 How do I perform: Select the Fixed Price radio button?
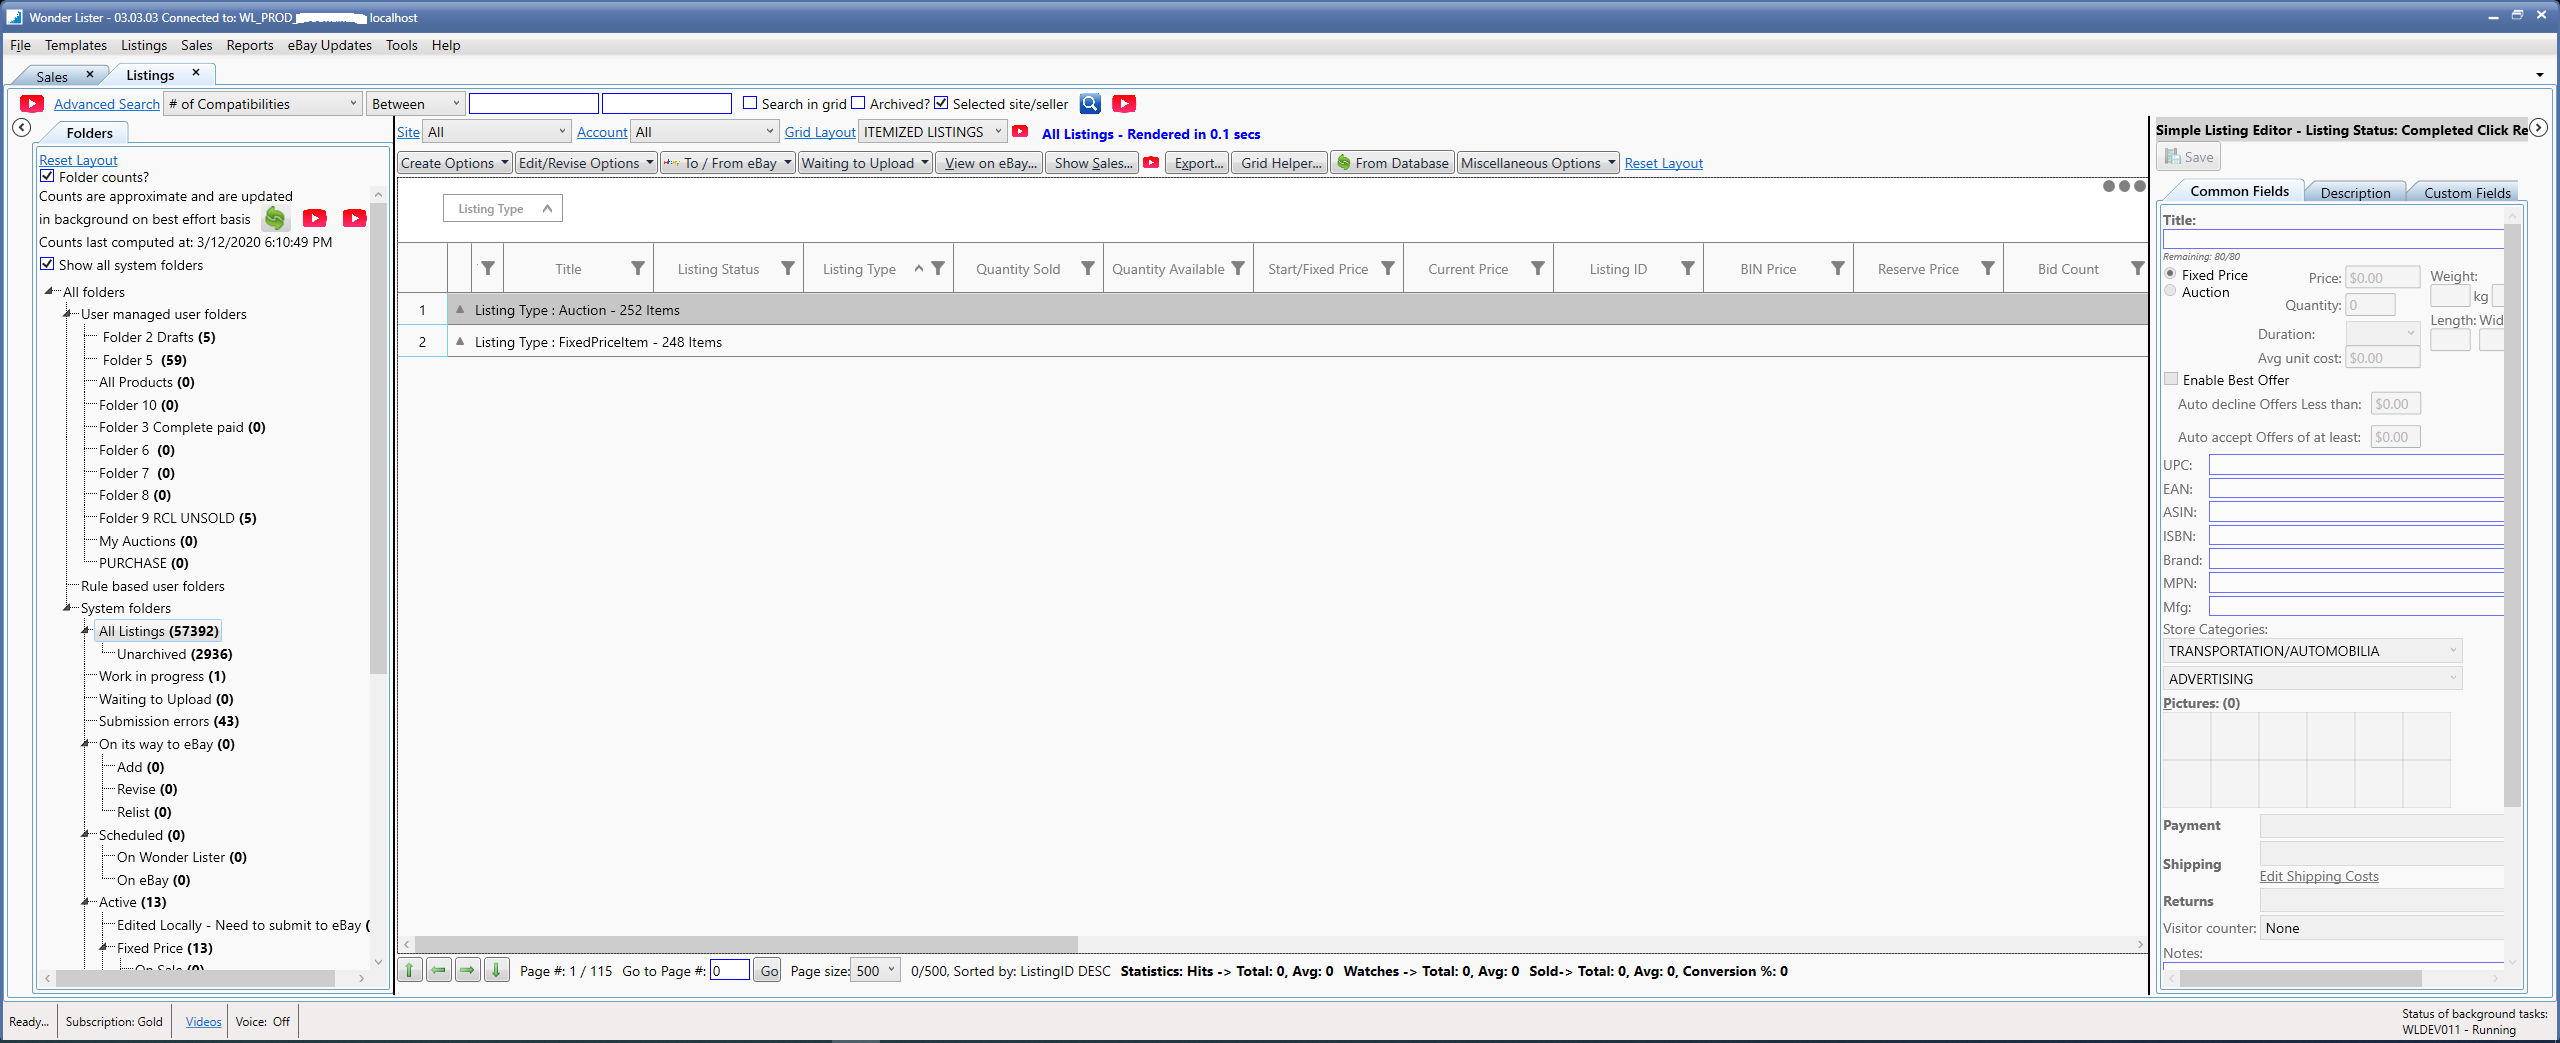point(2170,273)
